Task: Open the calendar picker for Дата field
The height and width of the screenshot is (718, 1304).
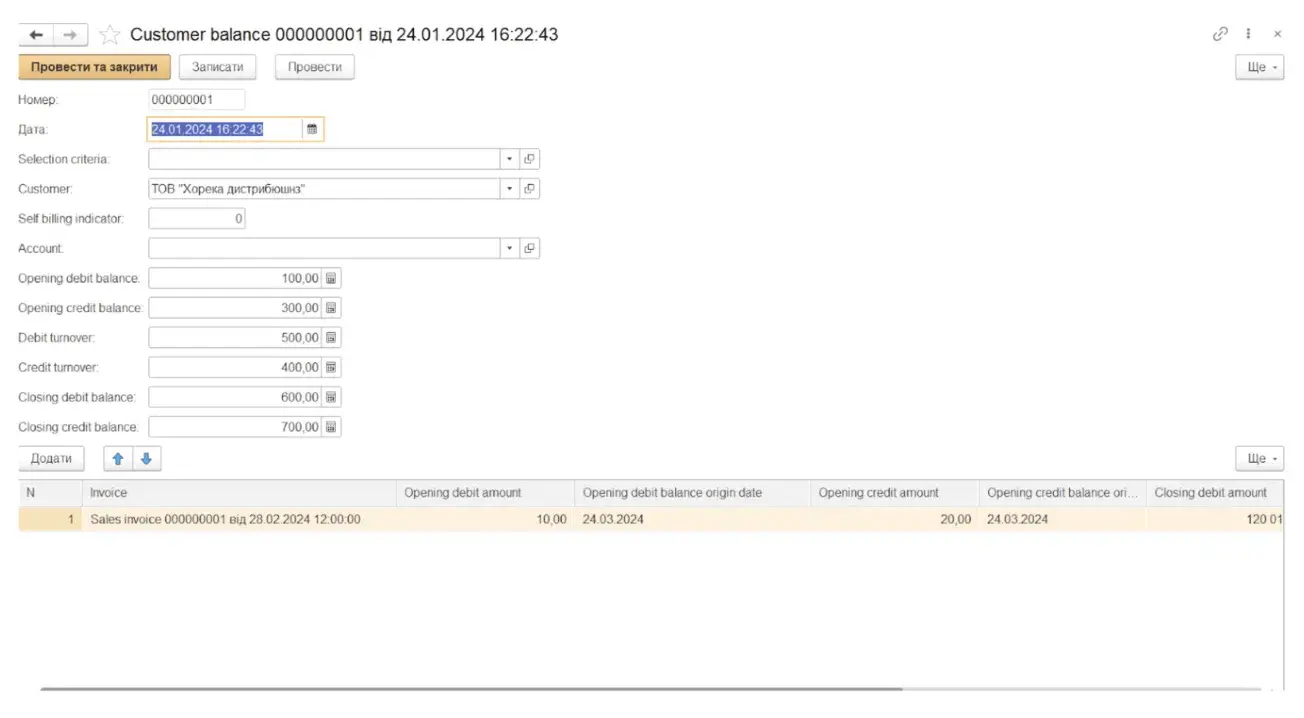Action: (x=312, y=129)
